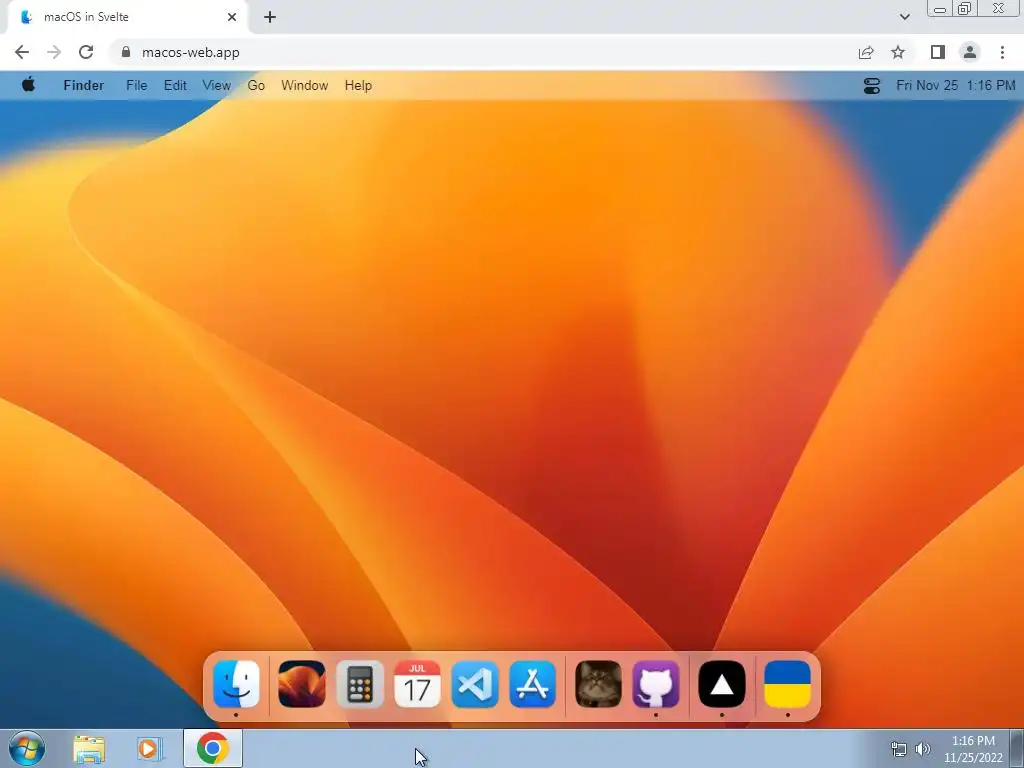1024x768 pixels.
Task: Go forward in Chrome
Action: pyautogui.click(x=54, y=52)
